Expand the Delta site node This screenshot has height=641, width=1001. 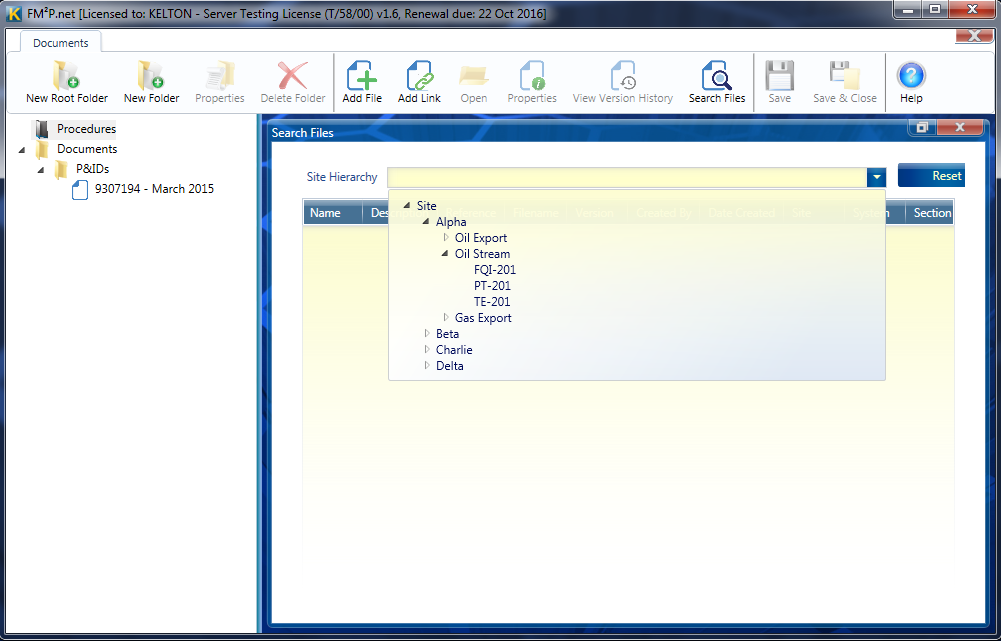[x=426, y=365]
